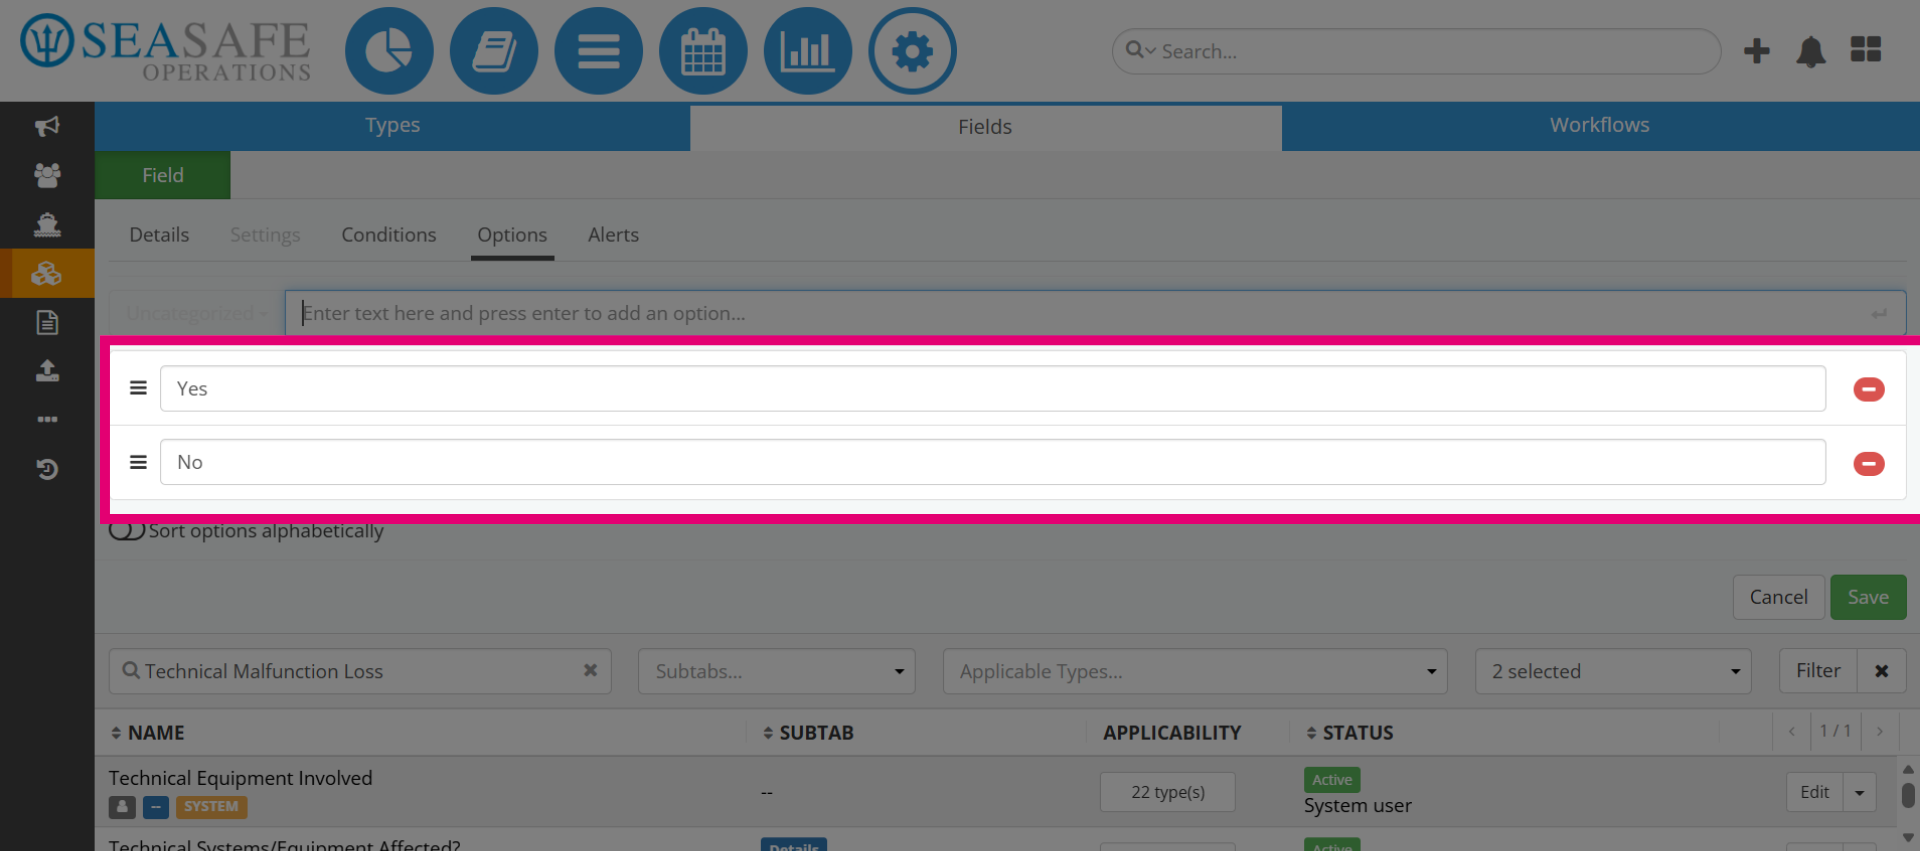Open the Details subtab
Image resolution: width=1920 pixels, height=851 pixels.
pos(159,235)
